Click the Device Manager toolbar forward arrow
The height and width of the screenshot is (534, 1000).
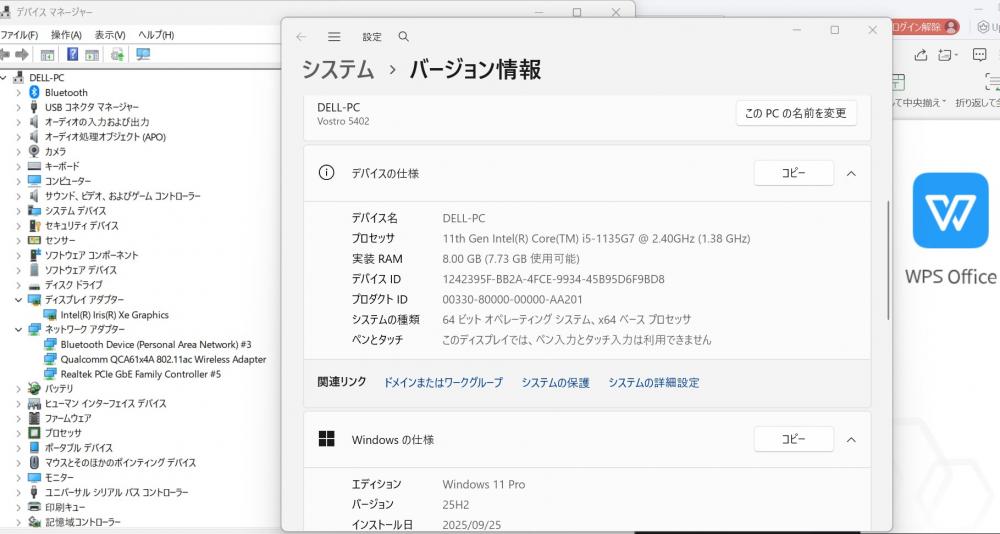[22, 55]
